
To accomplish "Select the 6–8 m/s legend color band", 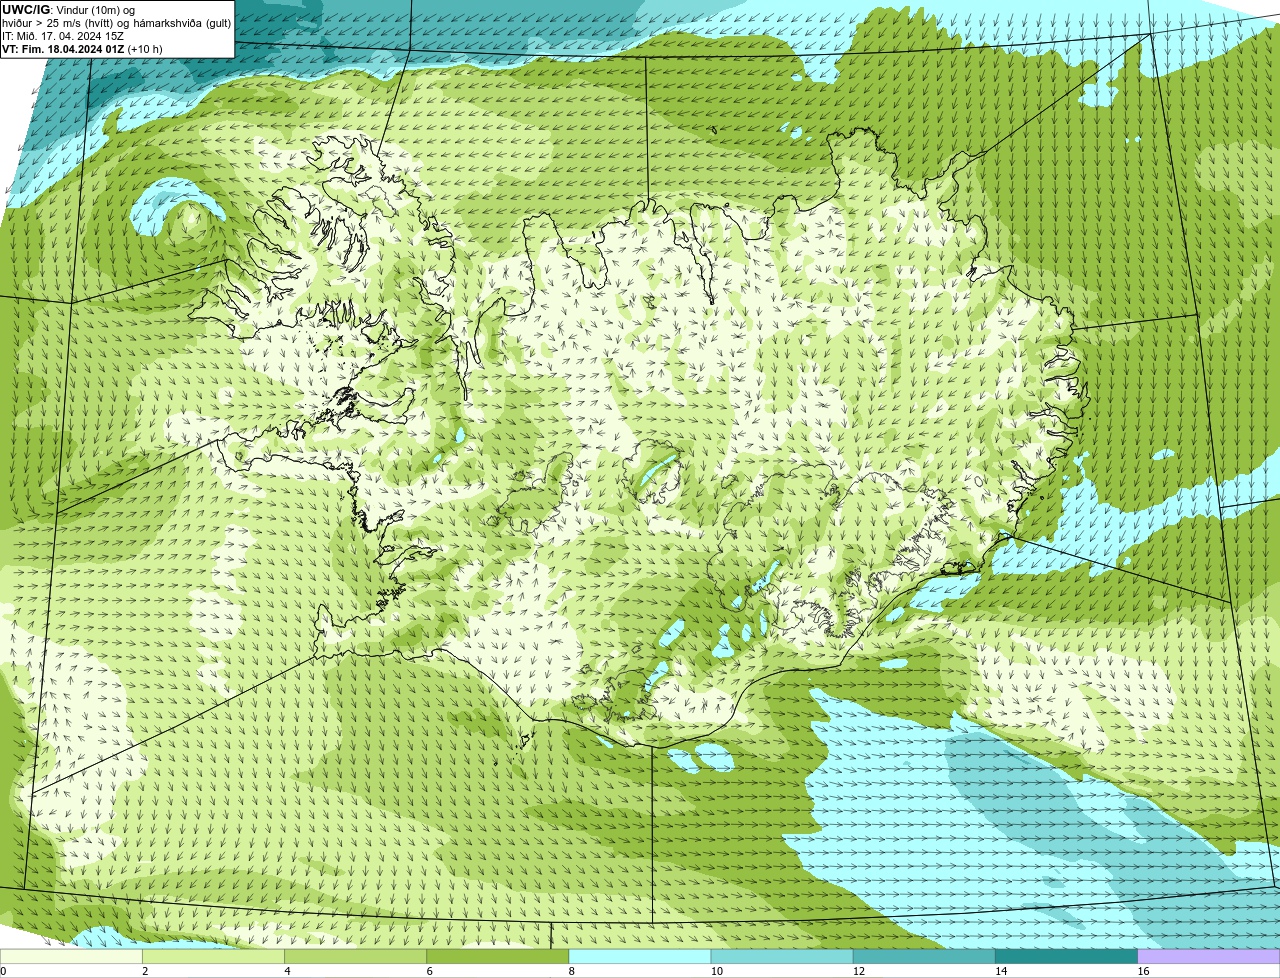I will point(498,956).
